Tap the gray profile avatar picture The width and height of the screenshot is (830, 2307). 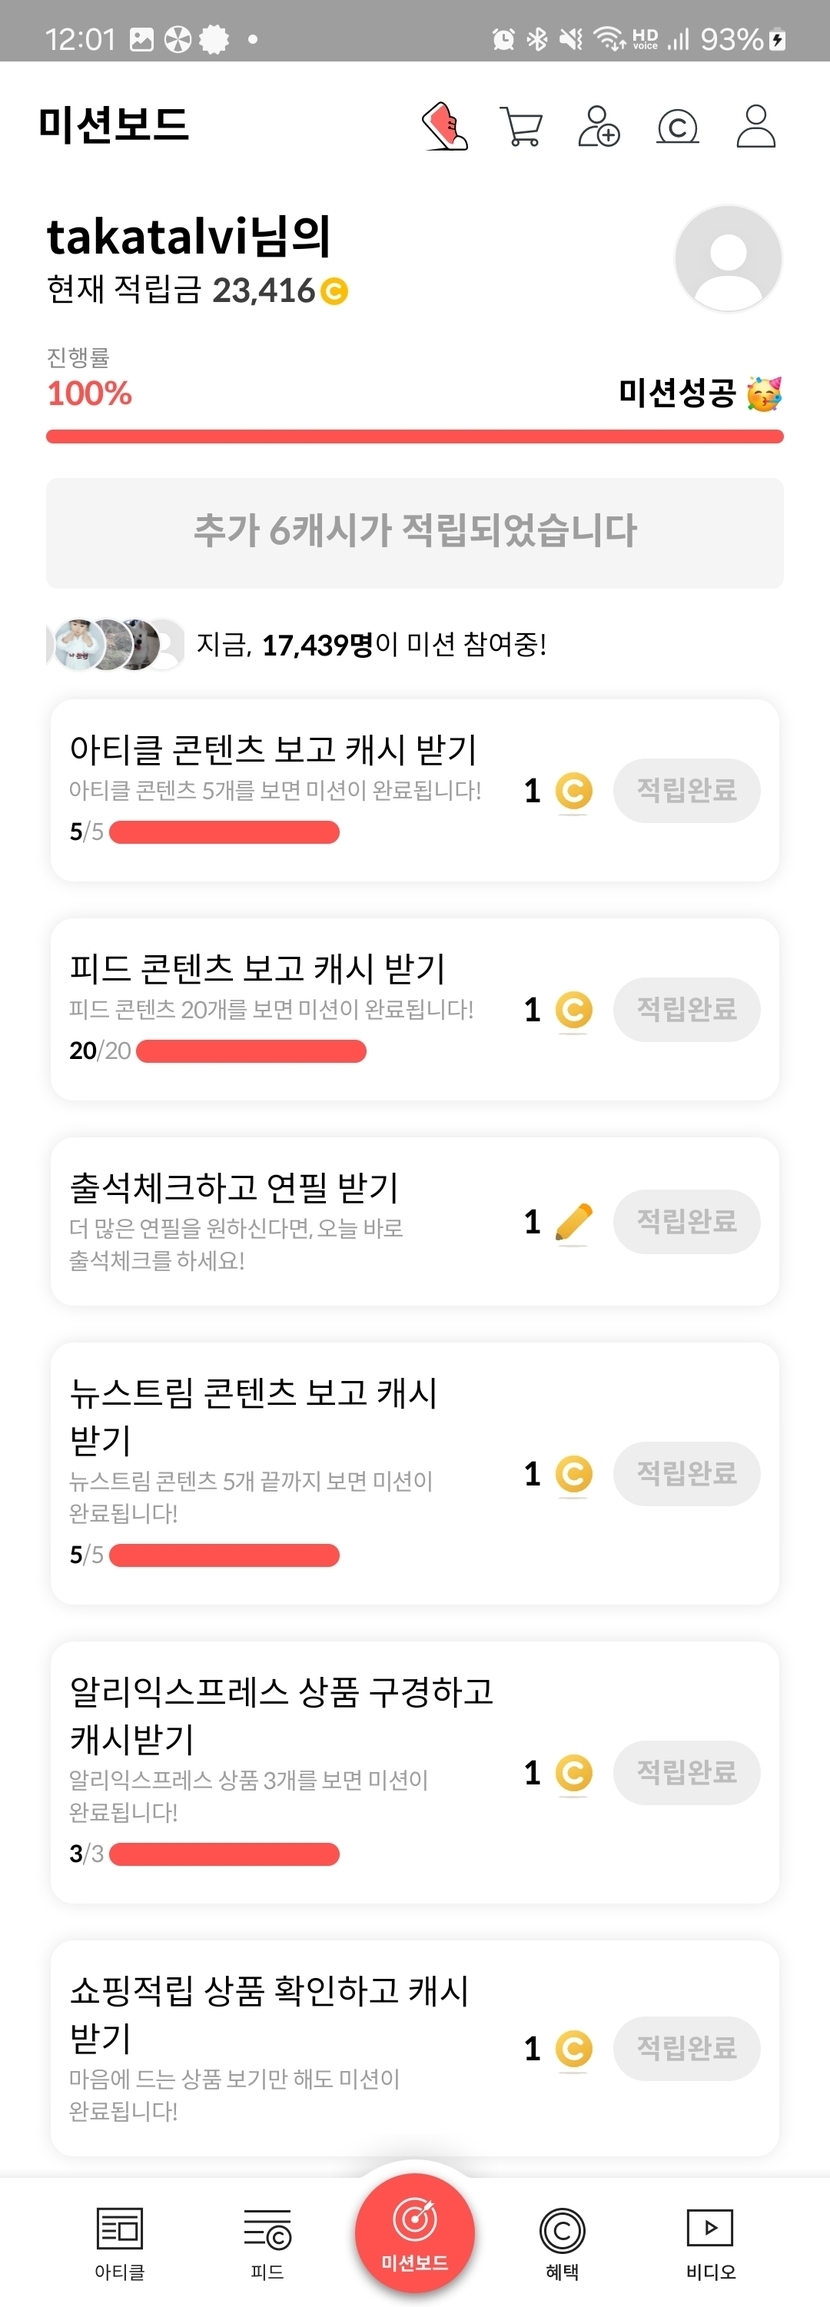(x=728, y=258)
